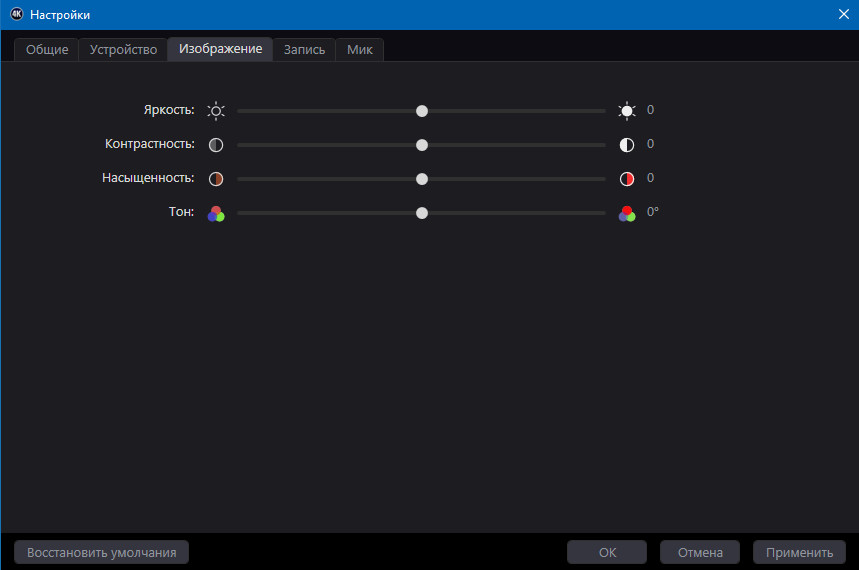Viewport: 859px width, 570px height.
Task: Click the low brightness sun icon
Action: [216, 111]
